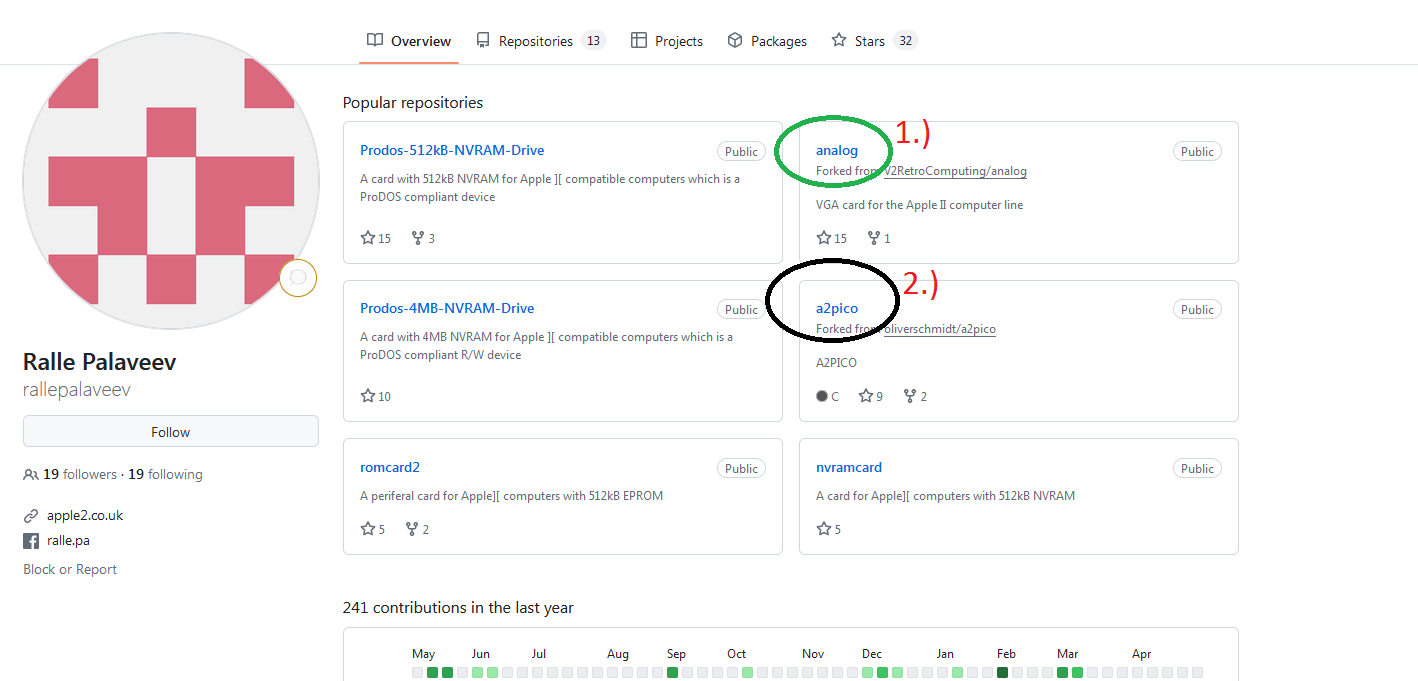Open the stargazers count of nvramcard
Screen dimensions: 1418x681
(x=829, y=529)
